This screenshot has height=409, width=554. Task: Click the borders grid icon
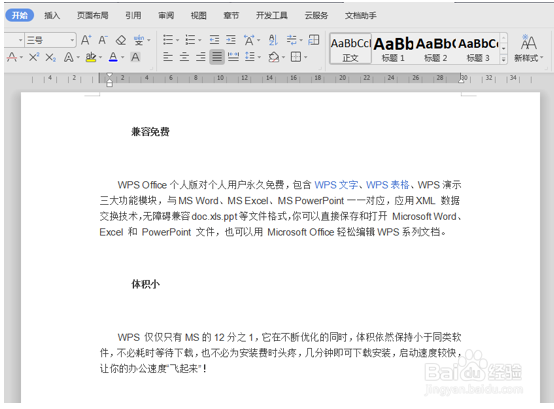pyautogui.click(x=296, y=57)
